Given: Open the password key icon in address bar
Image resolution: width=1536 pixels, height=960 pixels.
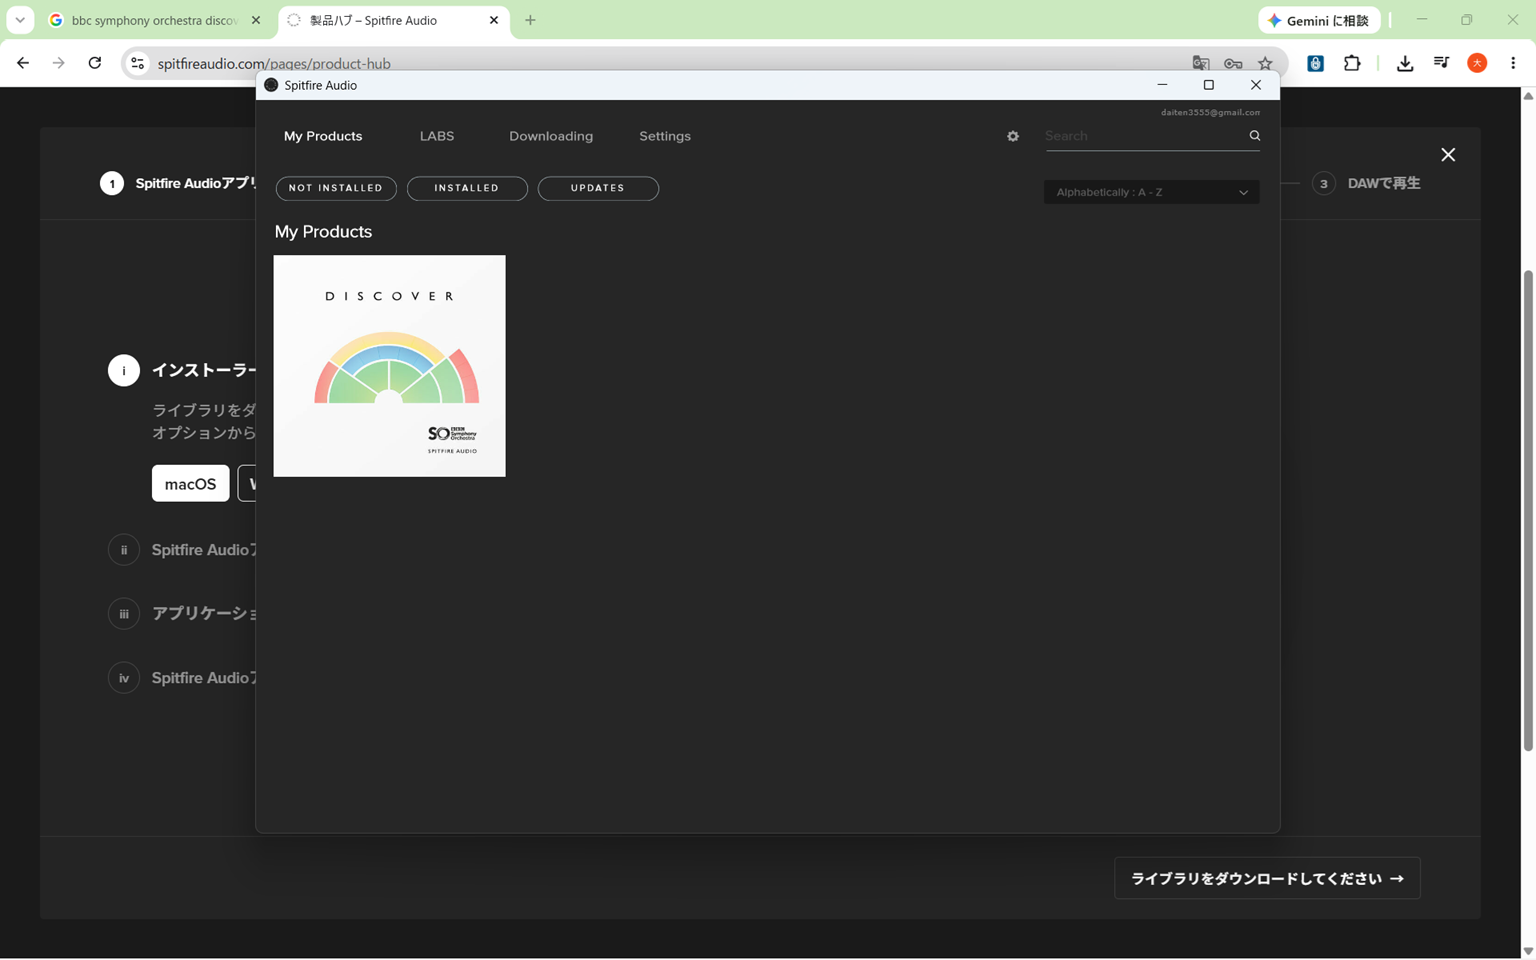Looking at the screenshot, I should tap(1233, 63).
